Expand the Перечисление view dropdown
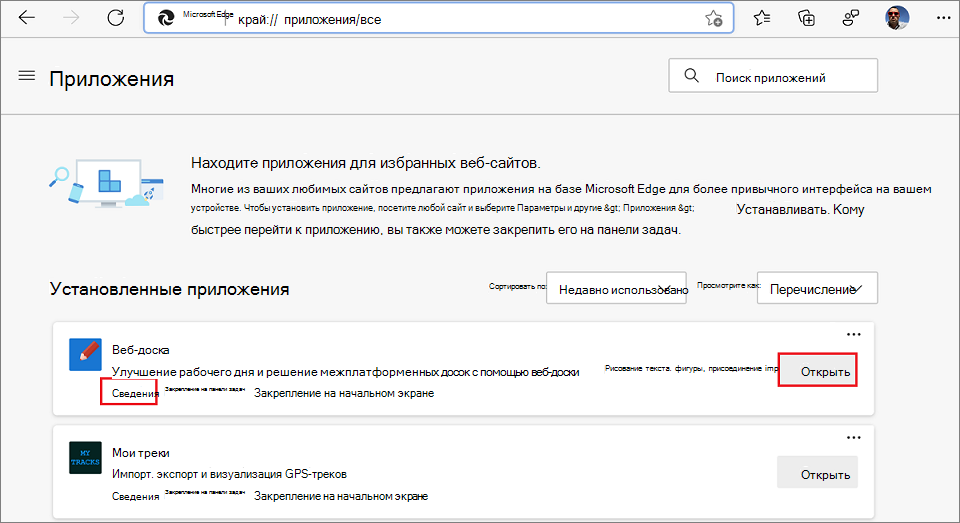The image size is (960, 523). 817,288
